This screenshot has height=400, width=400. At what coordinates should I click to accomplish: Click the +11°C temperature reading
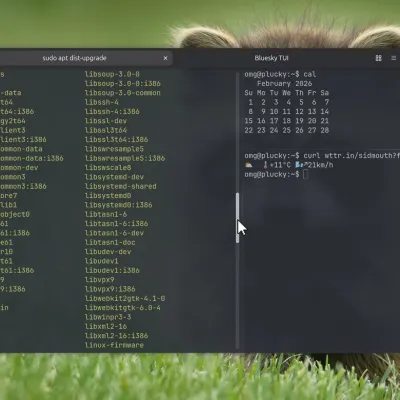[280, 165]
